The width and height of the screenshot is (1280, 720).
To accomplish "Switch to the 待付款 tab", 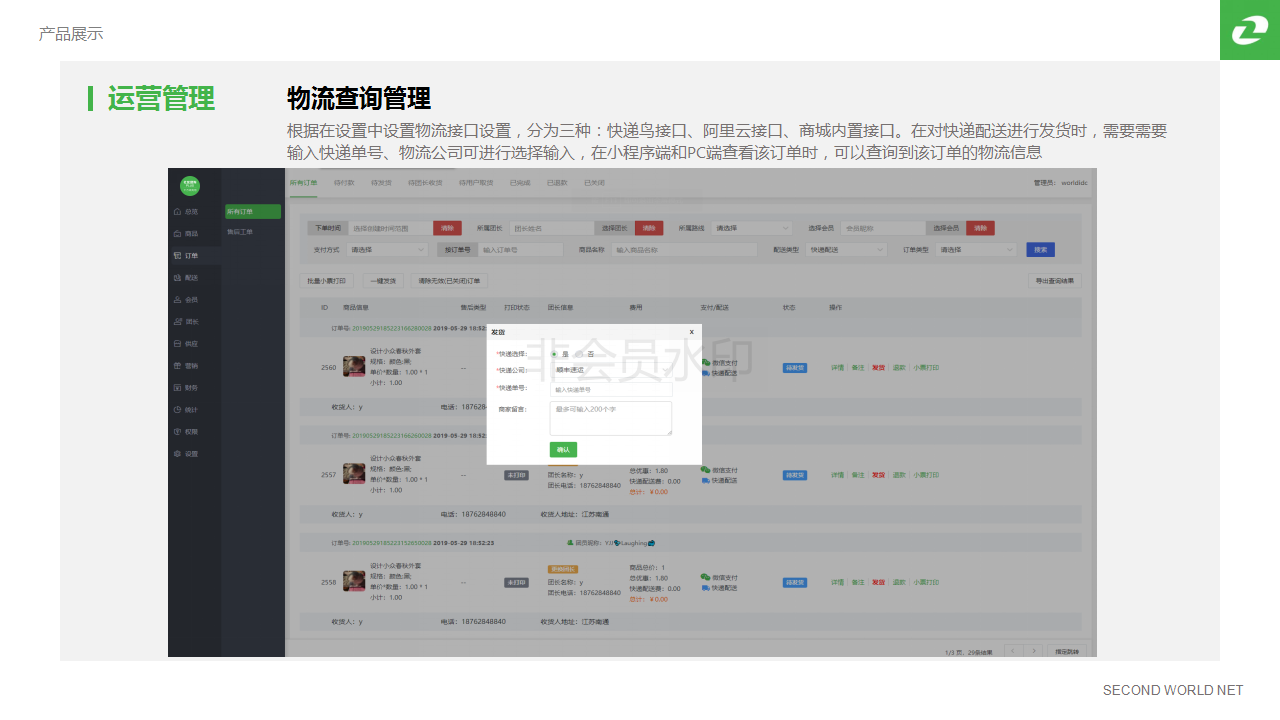I will click(x=344, y=183).
